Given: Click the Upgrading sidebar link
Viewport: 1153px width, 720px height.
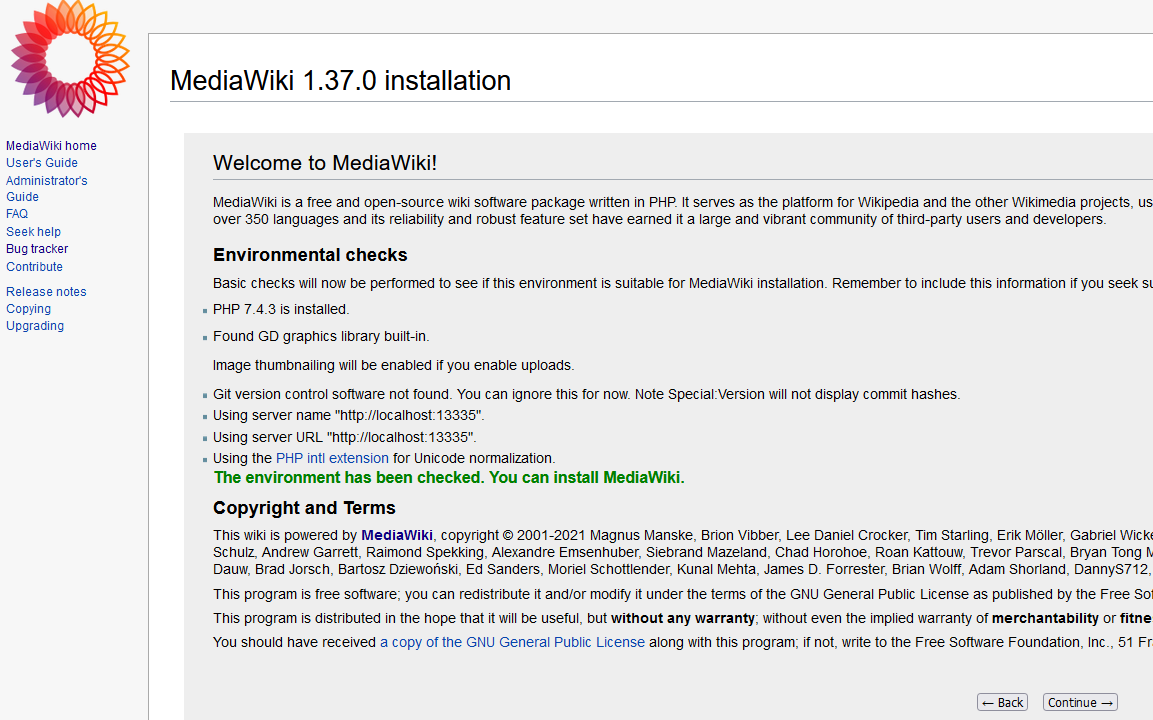Looking at the screenshot, I should [x=35, y=326].
